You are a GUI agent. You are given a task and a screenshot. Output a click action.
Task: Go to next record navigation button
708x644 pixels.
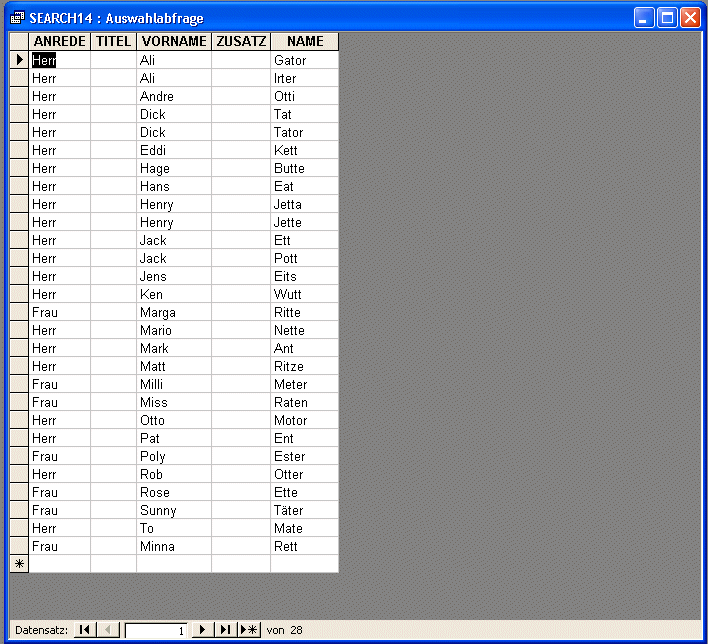click(202, 630)
